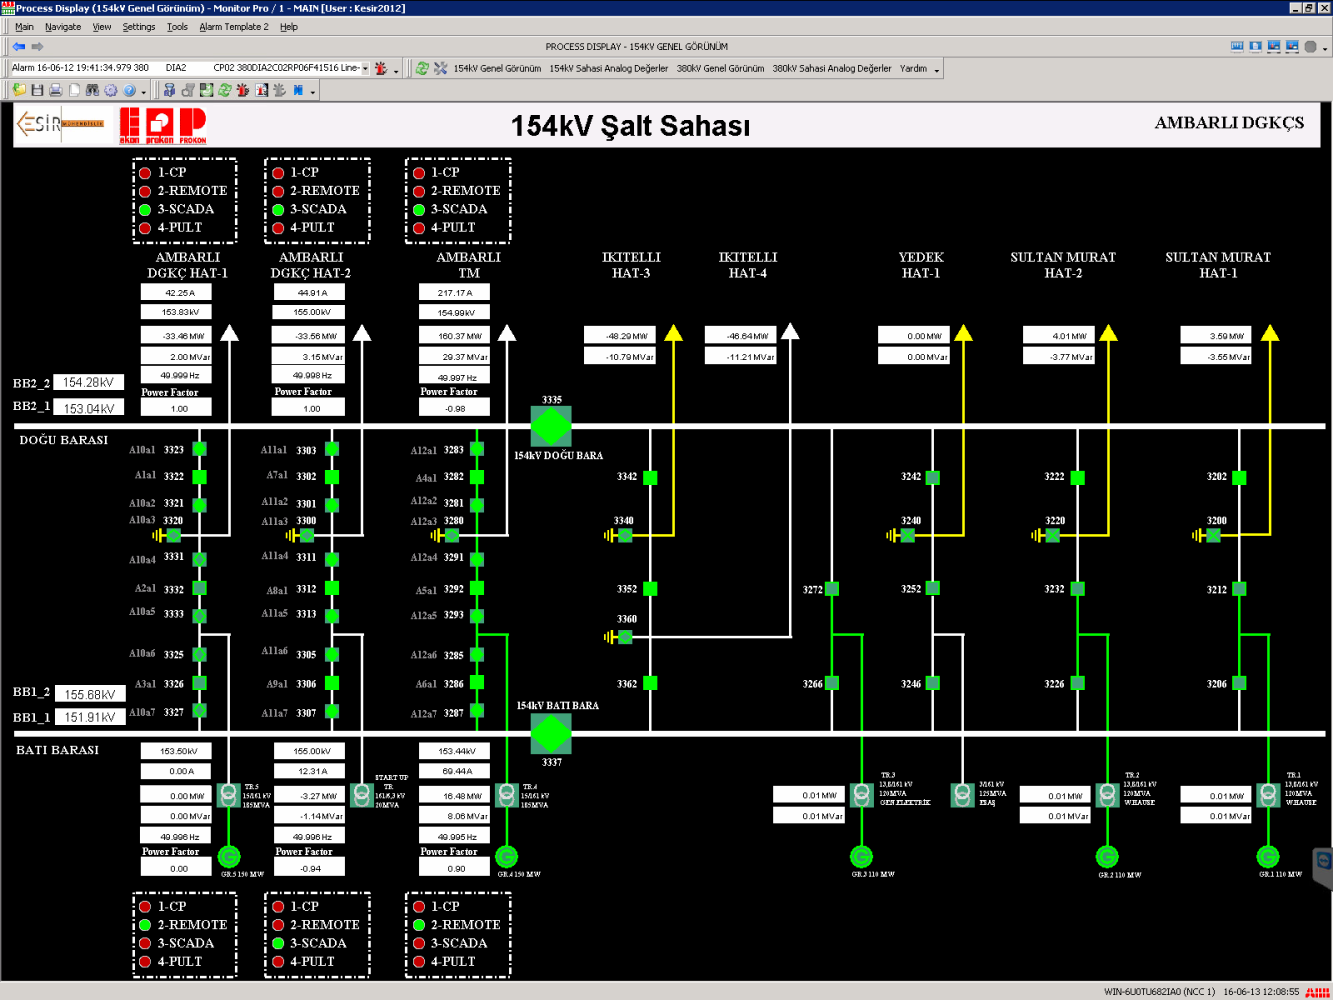
Task: Click the GR.4 generator symbol
Action: tap(507, 857)
